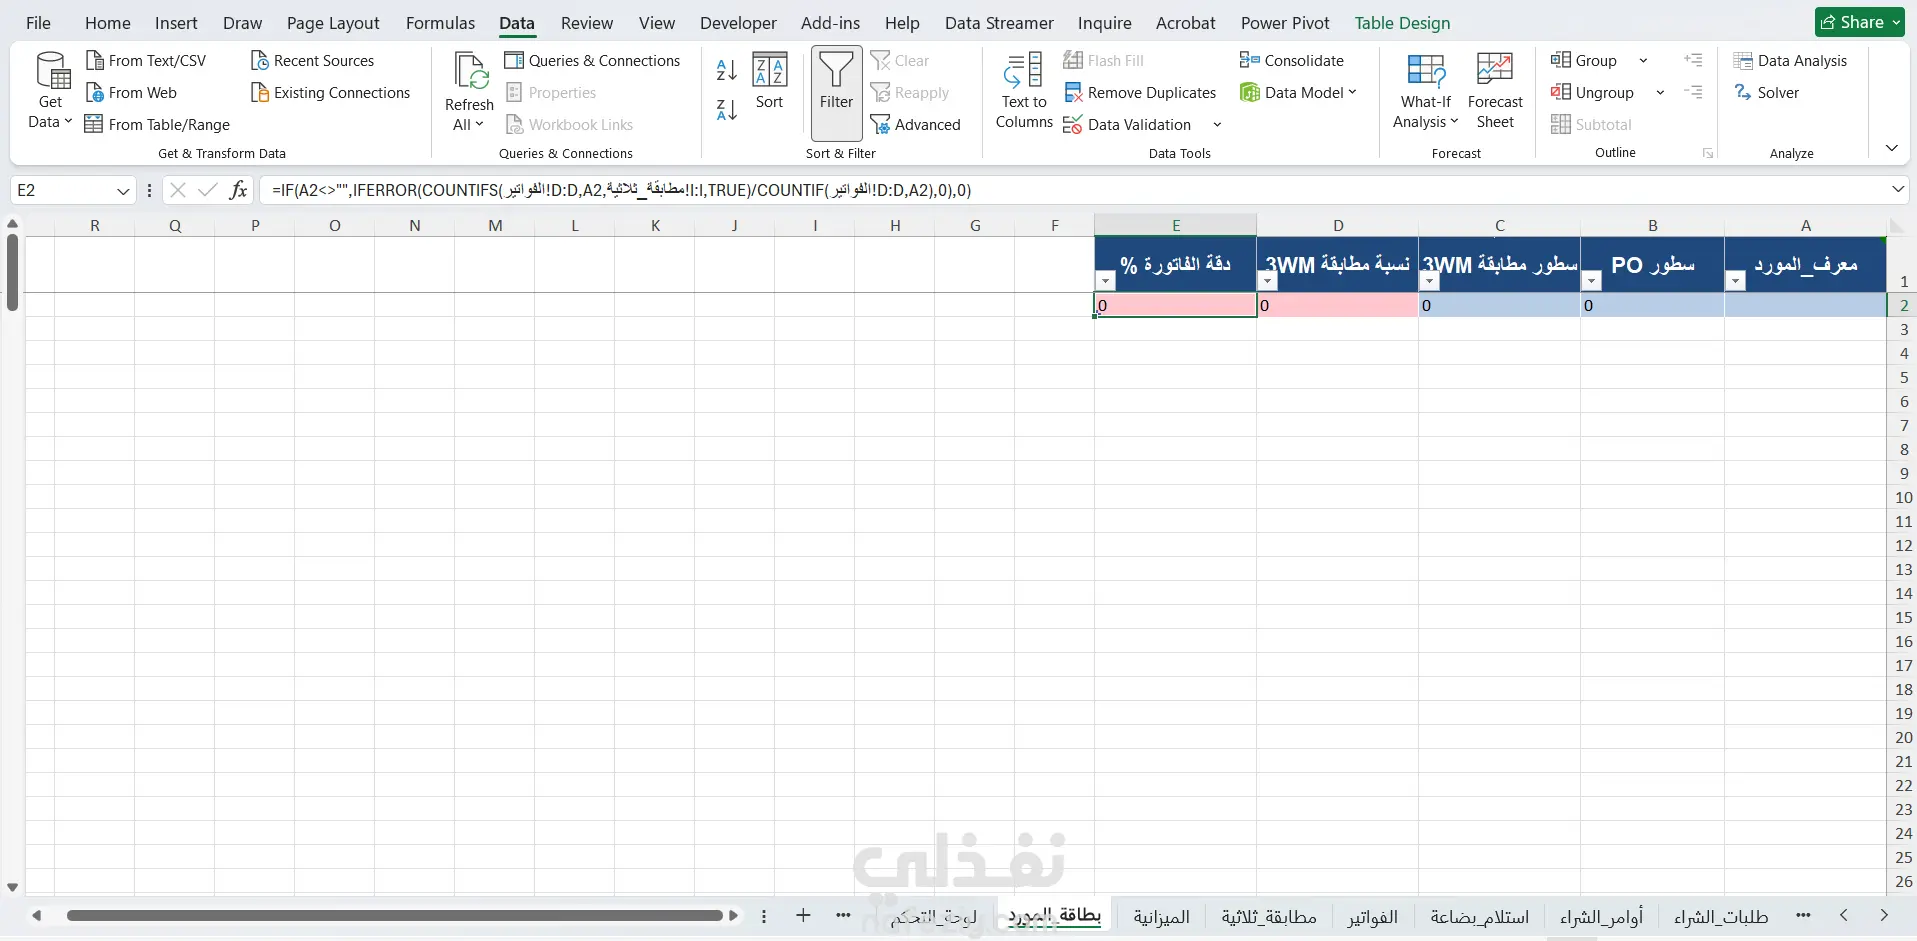Expand the formula bar

click(x=1898, y=189)
